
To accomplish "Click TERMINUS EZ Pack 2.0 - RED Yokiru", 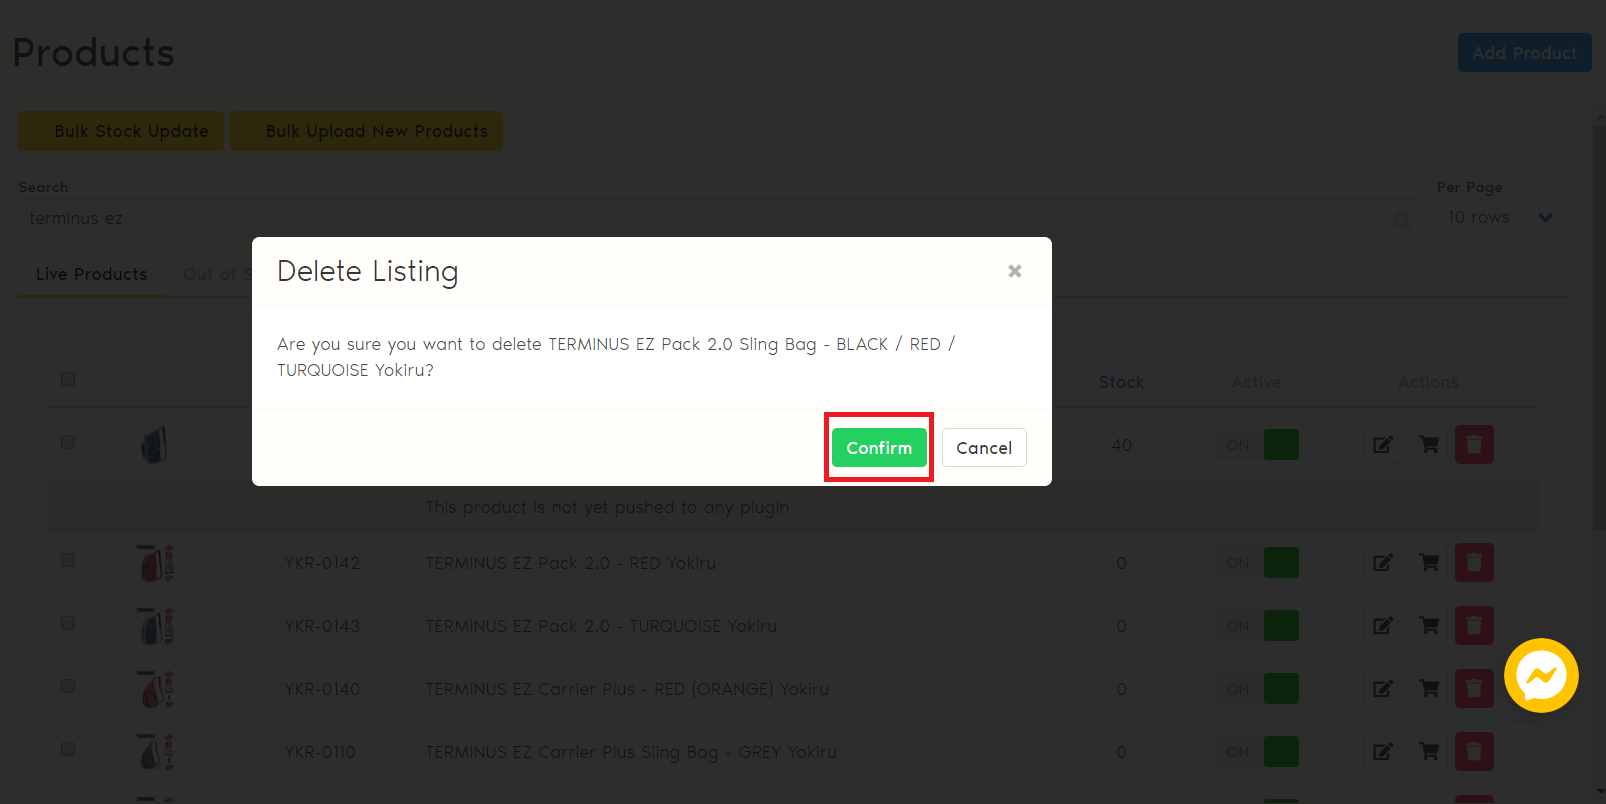I will (571, 563).
